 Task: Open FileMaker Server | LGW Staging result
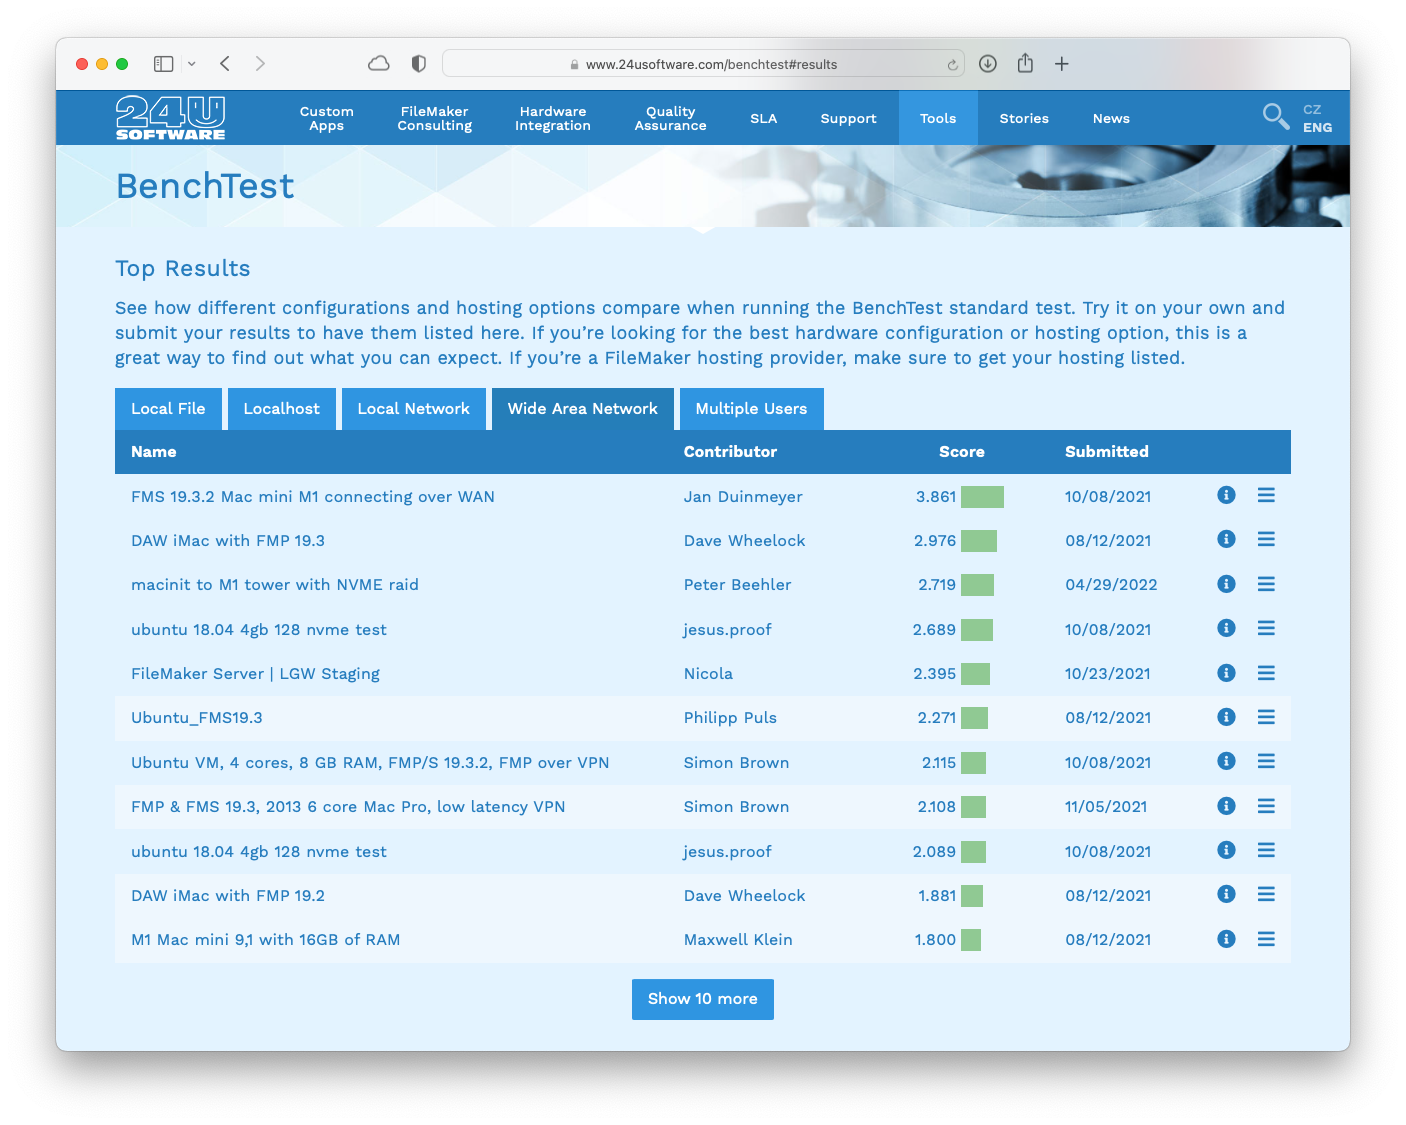[x=256, y=674]
